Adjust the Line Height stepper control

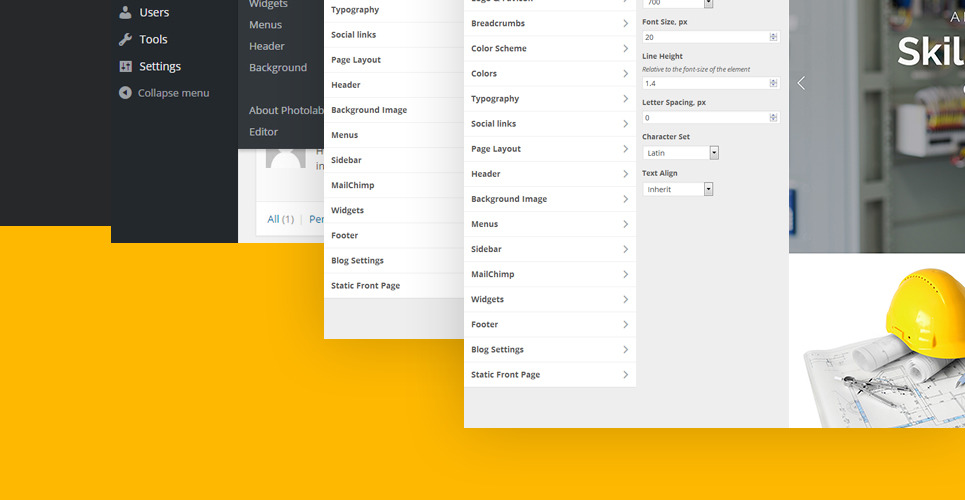(x=773, y=84)
